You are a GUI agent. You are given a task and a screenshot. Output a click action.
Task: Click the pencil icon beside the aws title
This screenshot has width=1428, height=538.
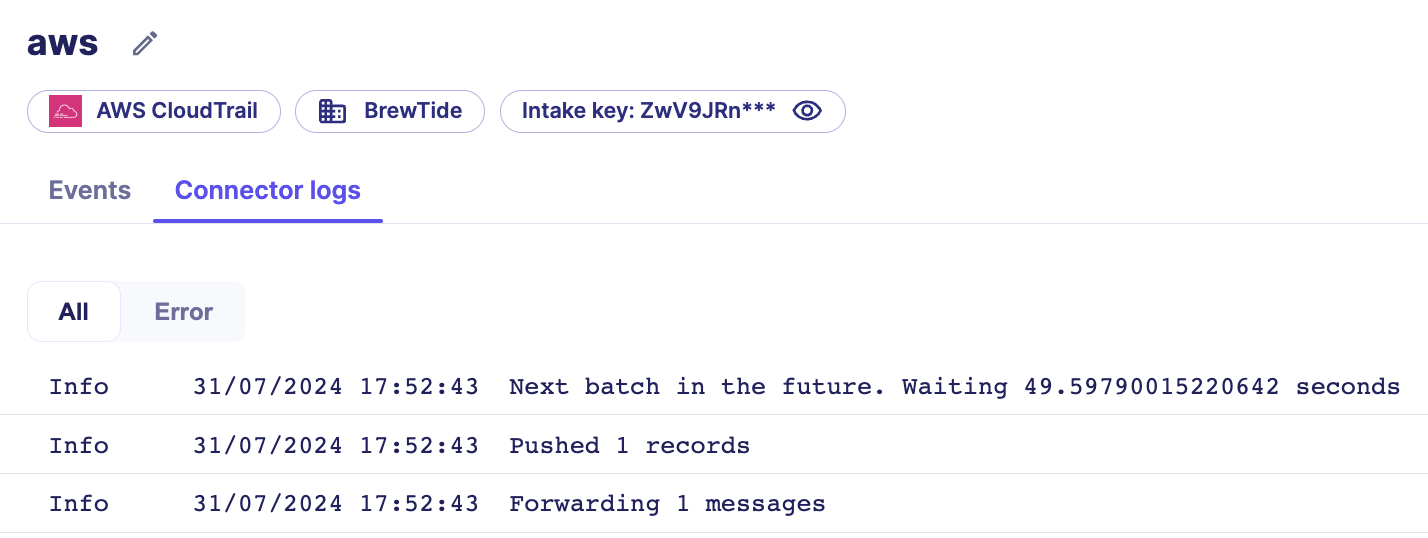pyautogui.click(x=146, y=44)
